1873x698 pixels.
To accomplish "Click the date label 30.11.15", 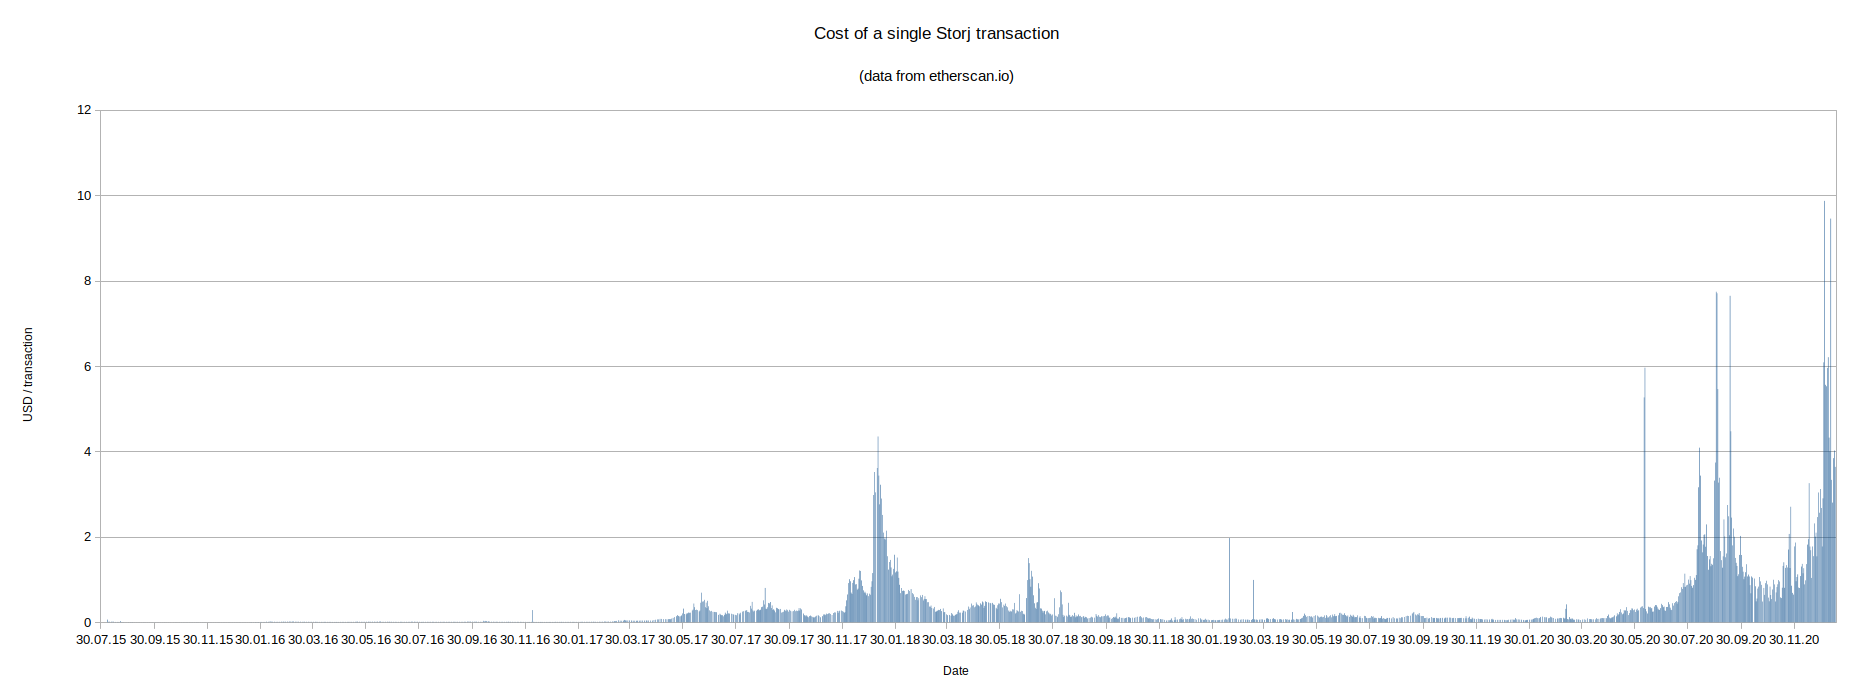I will pos(207,639).
